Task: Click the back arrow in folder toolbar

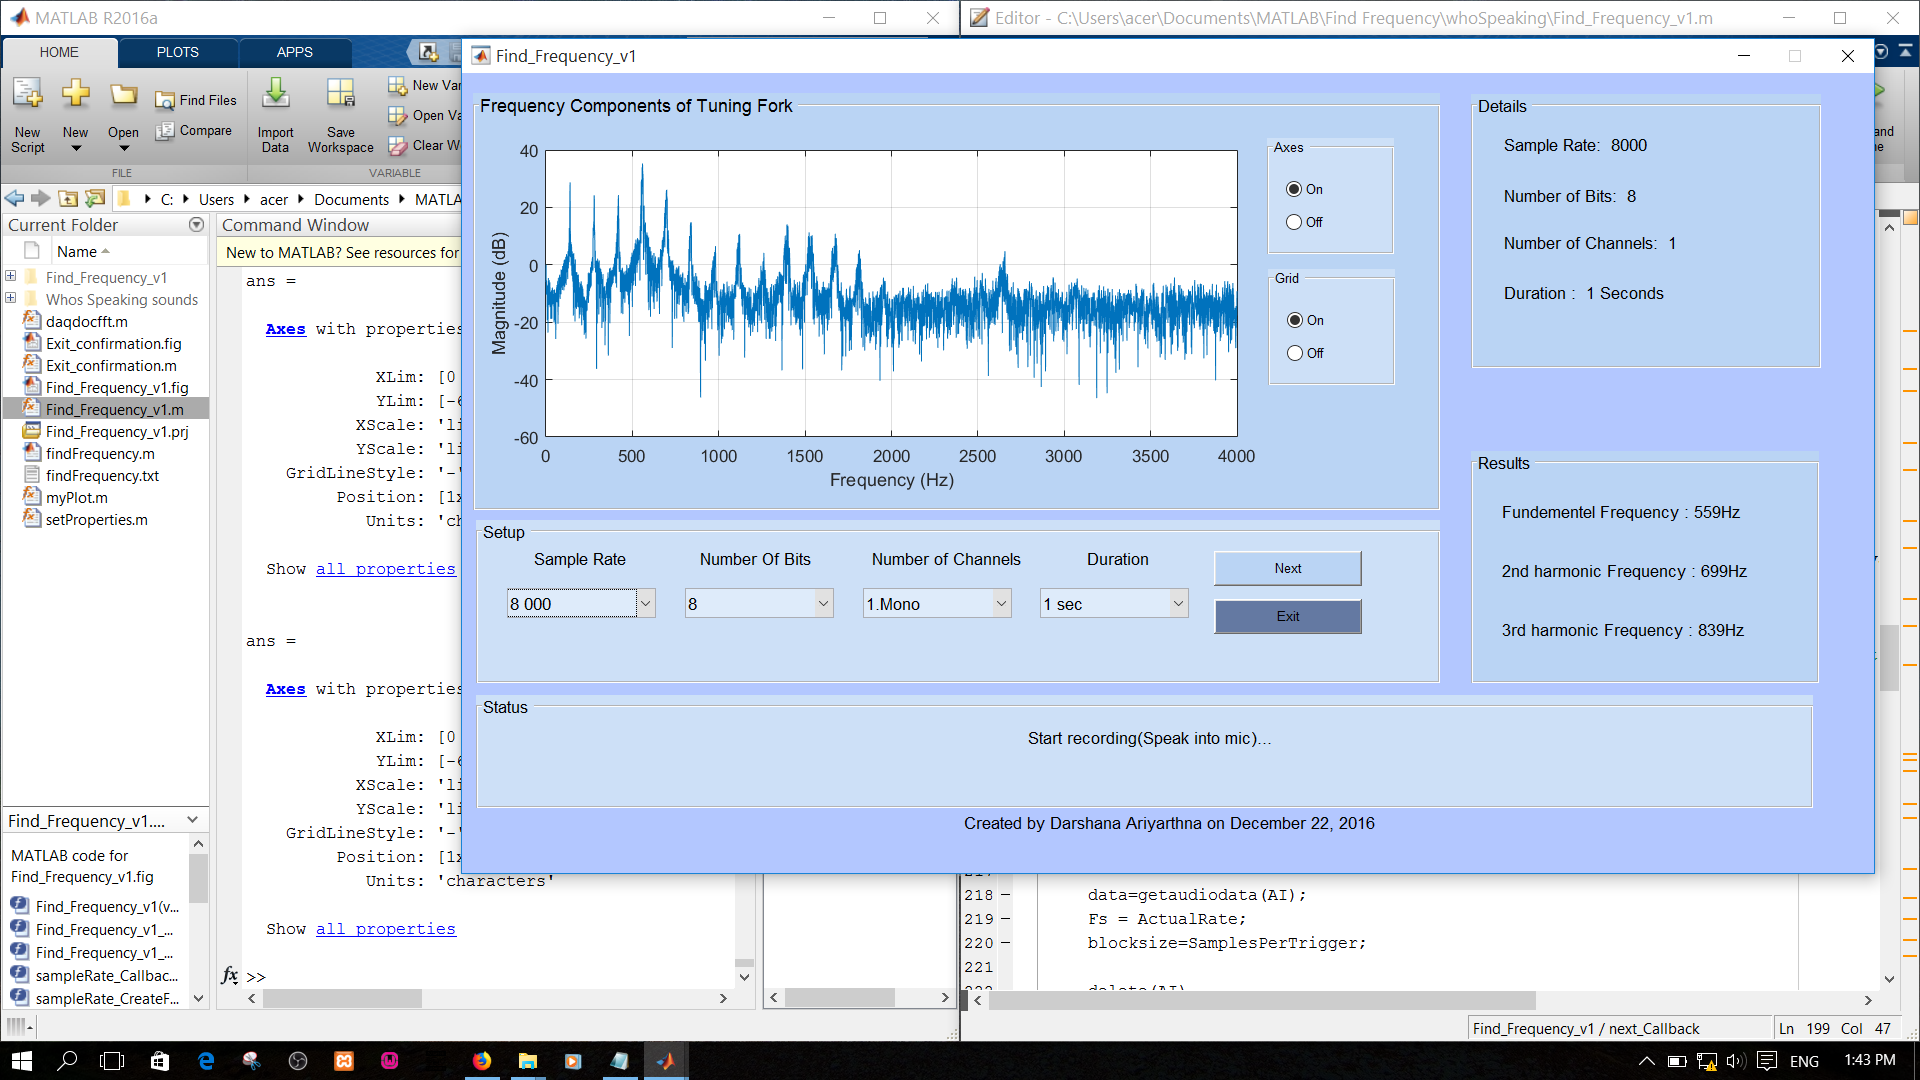Action: 15,198
